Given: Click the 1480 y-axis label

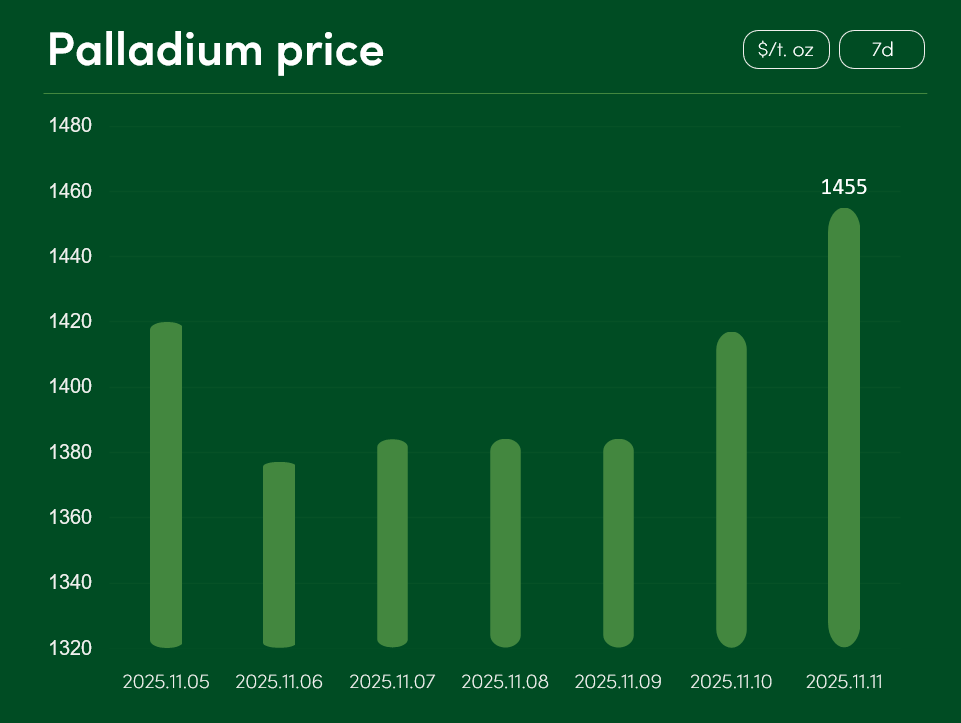Looking at the screenshot, I should 70,126.
